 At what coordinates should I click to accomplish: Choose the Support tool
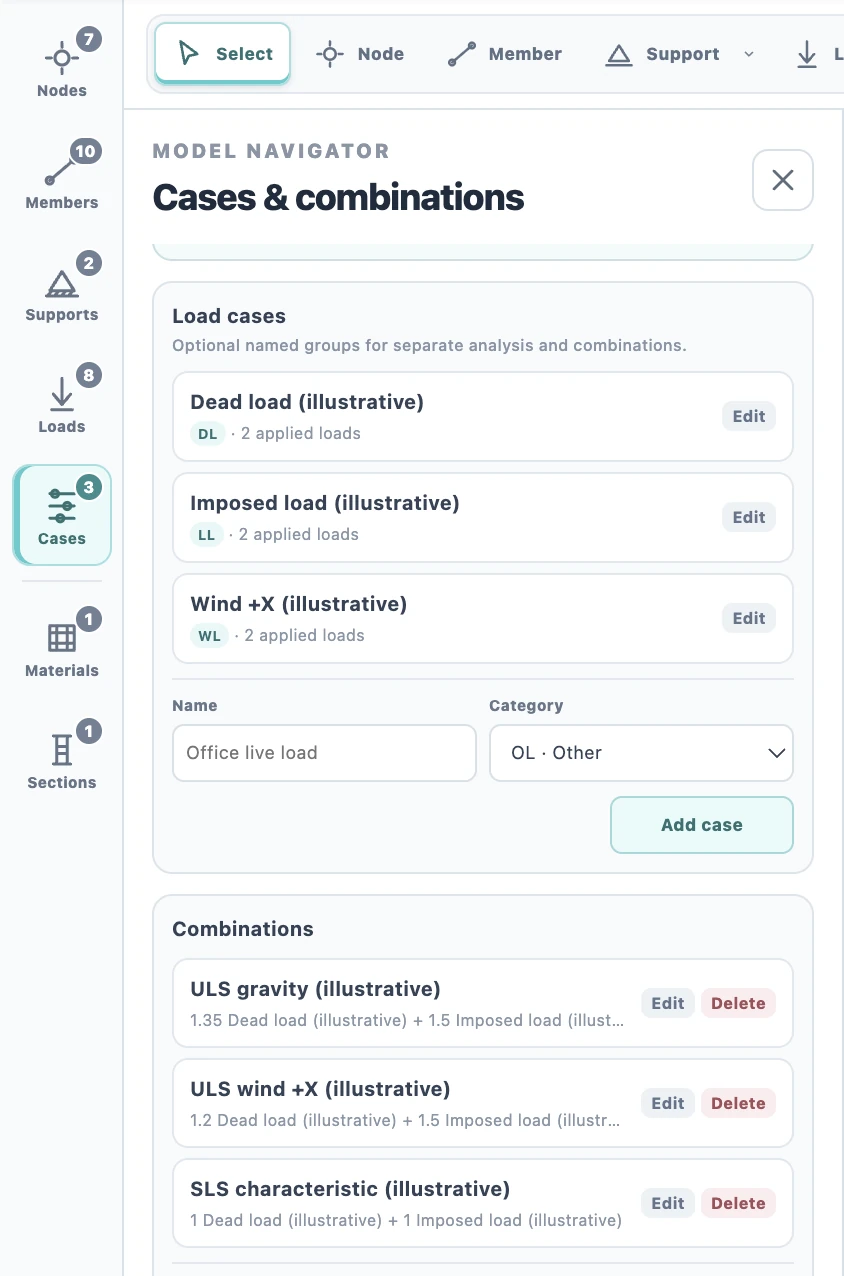pyautogui.click(x=663, y=54)
